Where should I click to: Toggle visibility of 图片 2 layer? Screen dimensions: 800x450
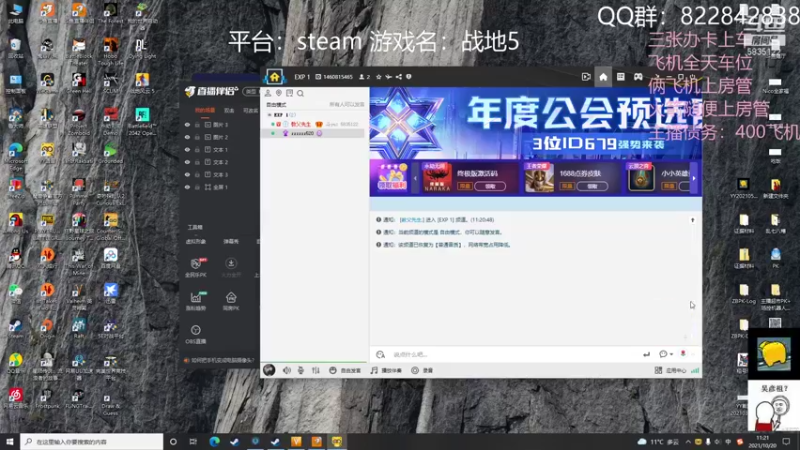[x=187, y=137]
